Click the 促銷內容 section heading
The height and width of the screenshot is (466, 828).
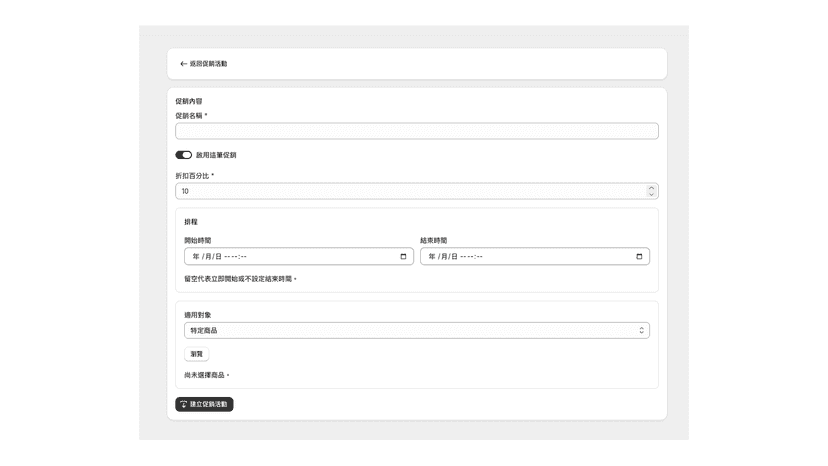tap(189, 101)
